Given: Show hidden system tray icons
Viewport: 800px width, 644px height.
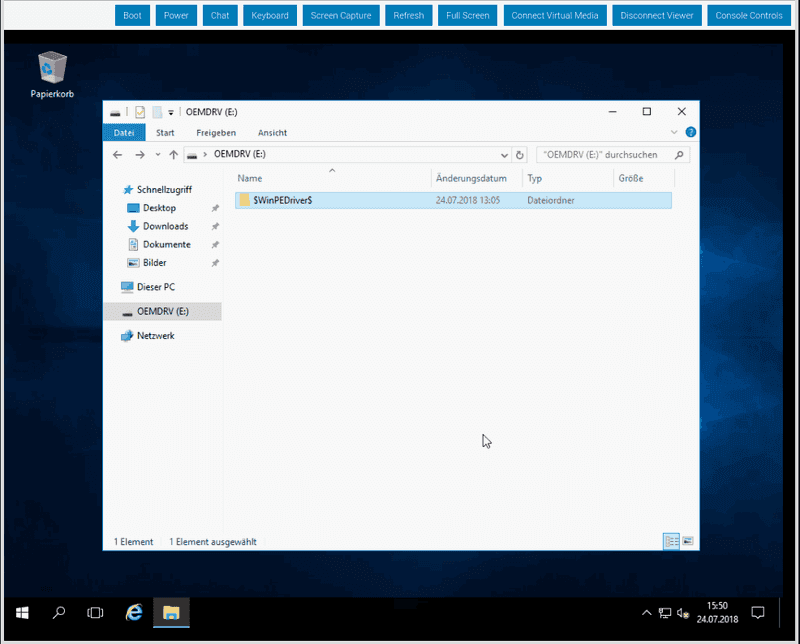Looking at the screenshot, I should coord(645,612).
